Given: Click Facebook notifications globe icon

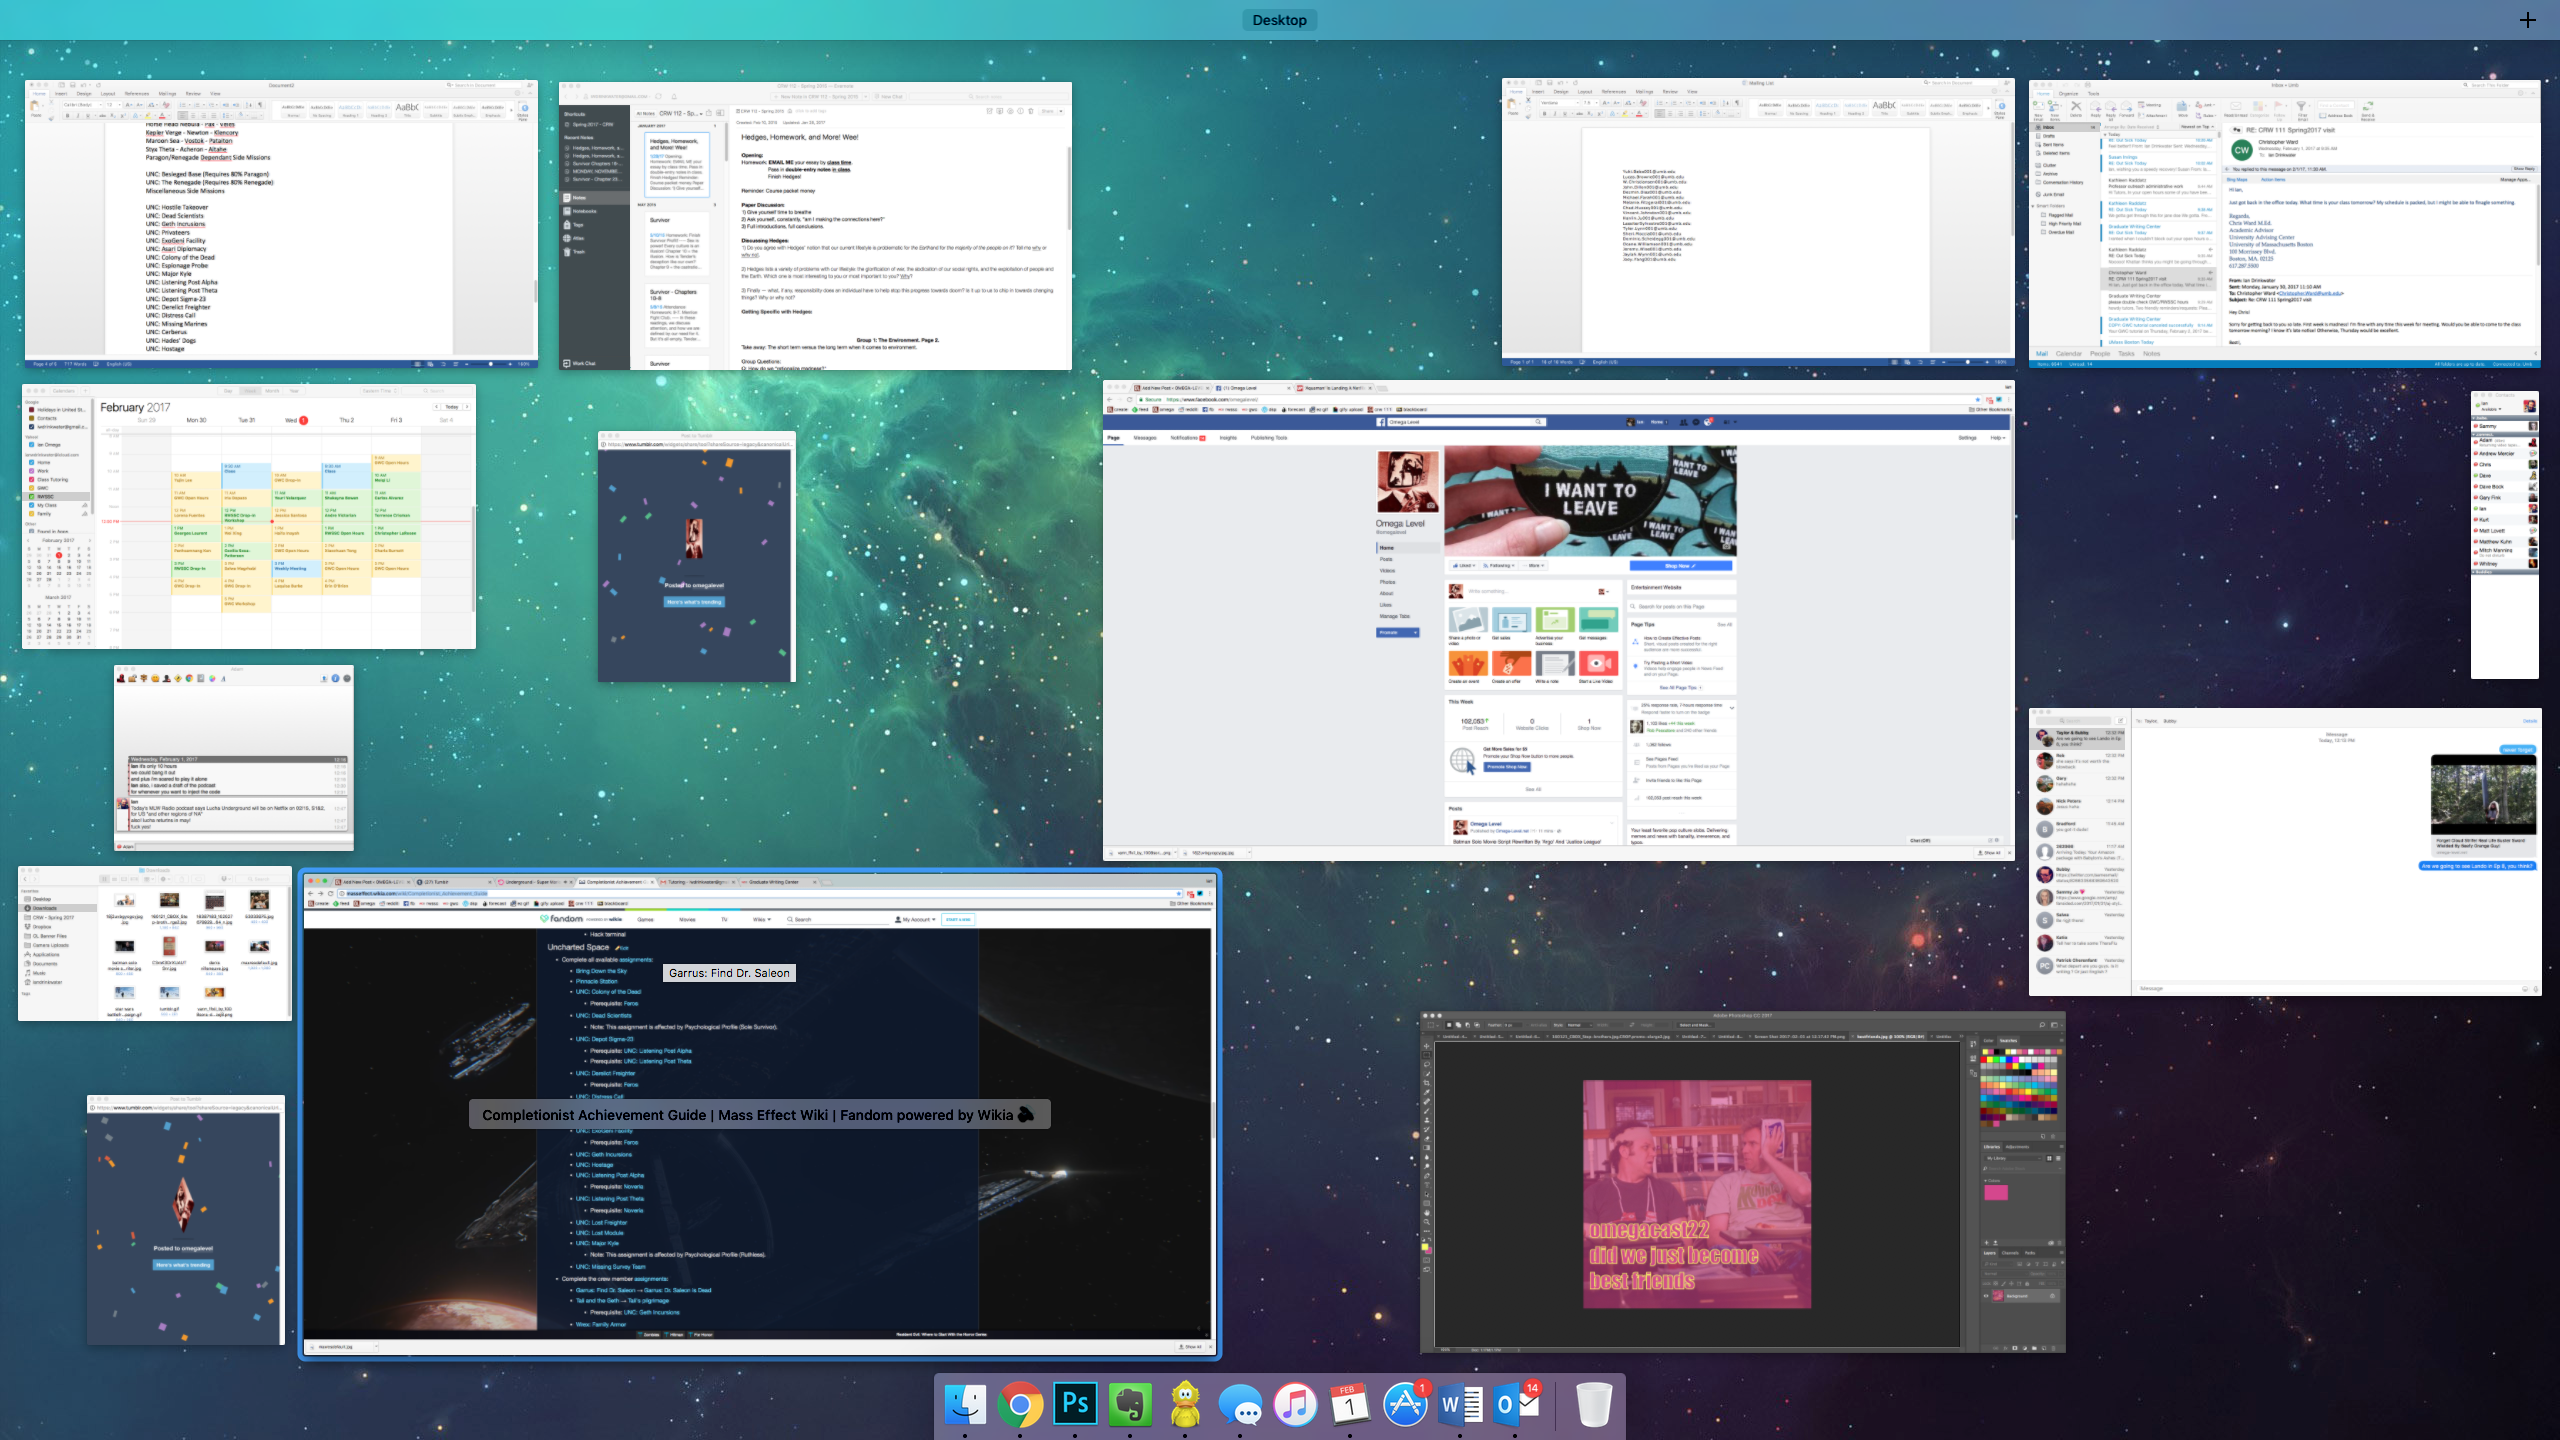Looking at the screenshot, I should (1709, 422).
